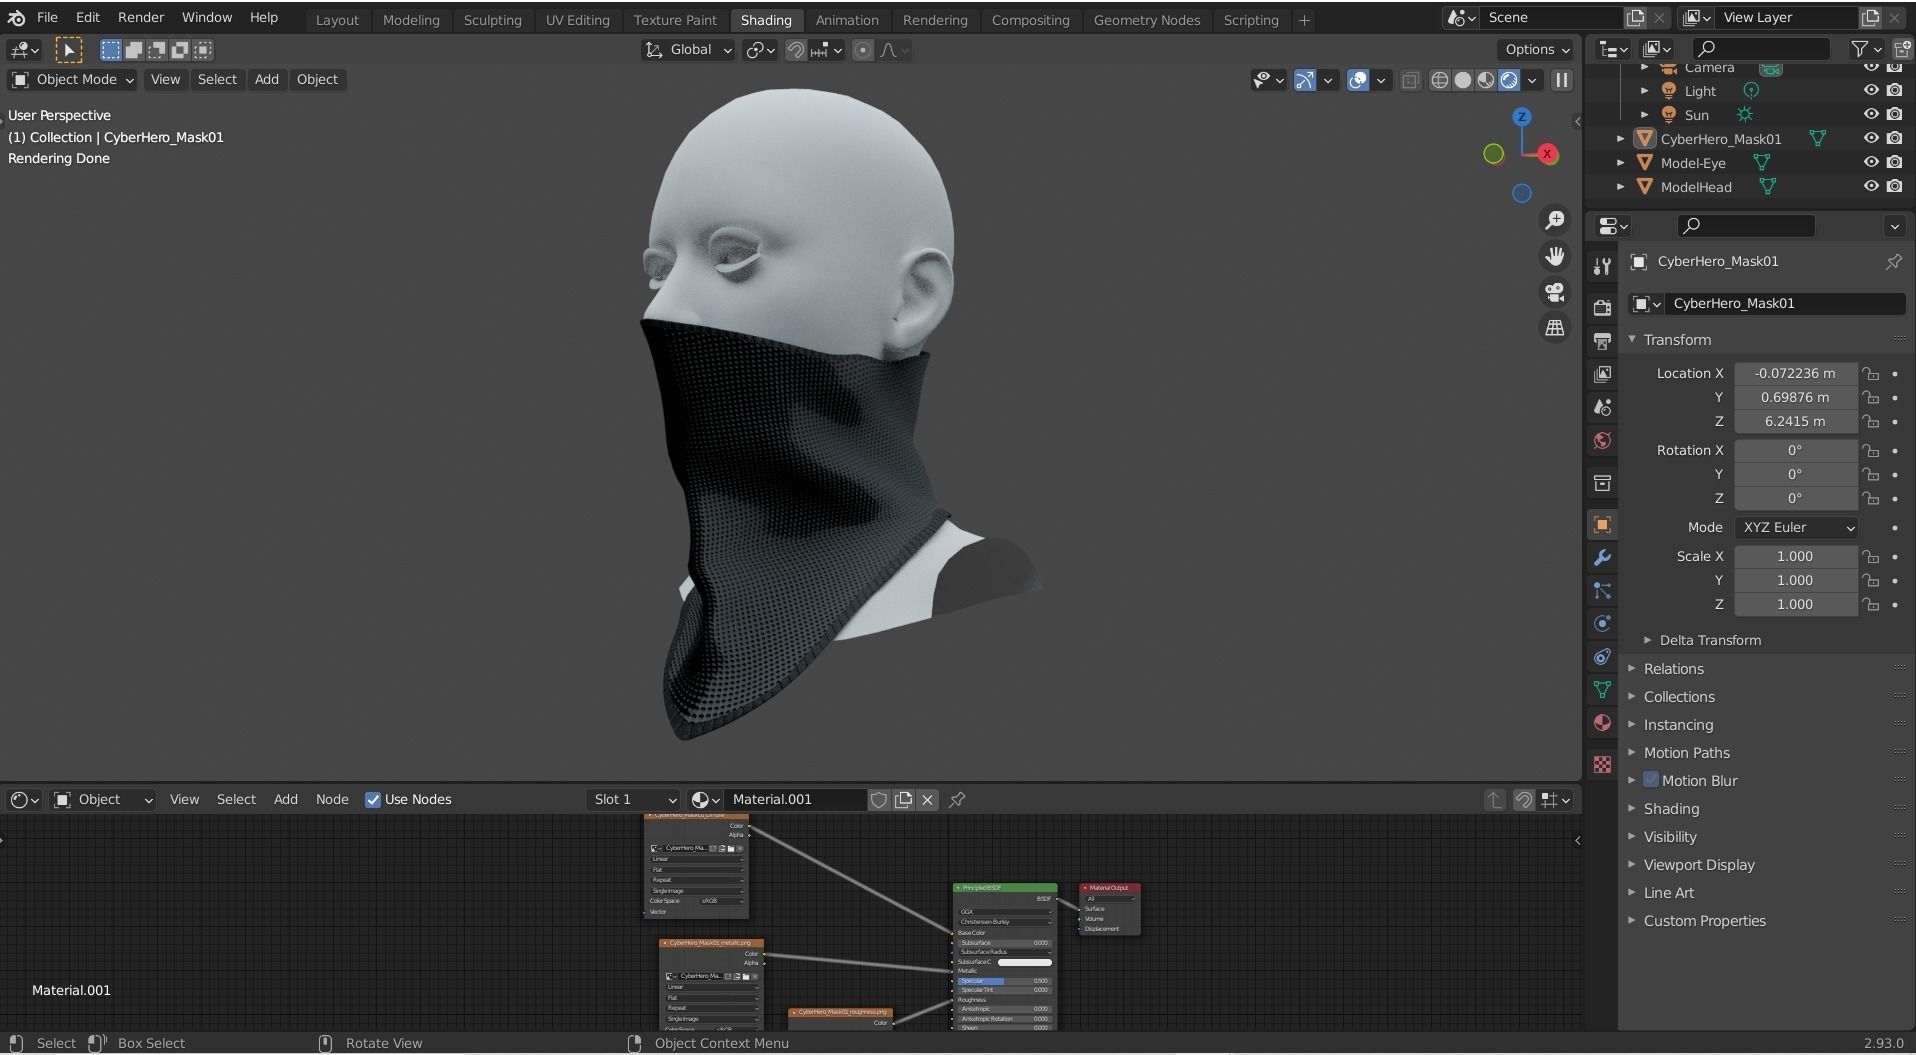Image resolution: width=1916 pixels, height=1055 pixels.
Task: Edit the Location Z value field
Action: [1795, 421]
